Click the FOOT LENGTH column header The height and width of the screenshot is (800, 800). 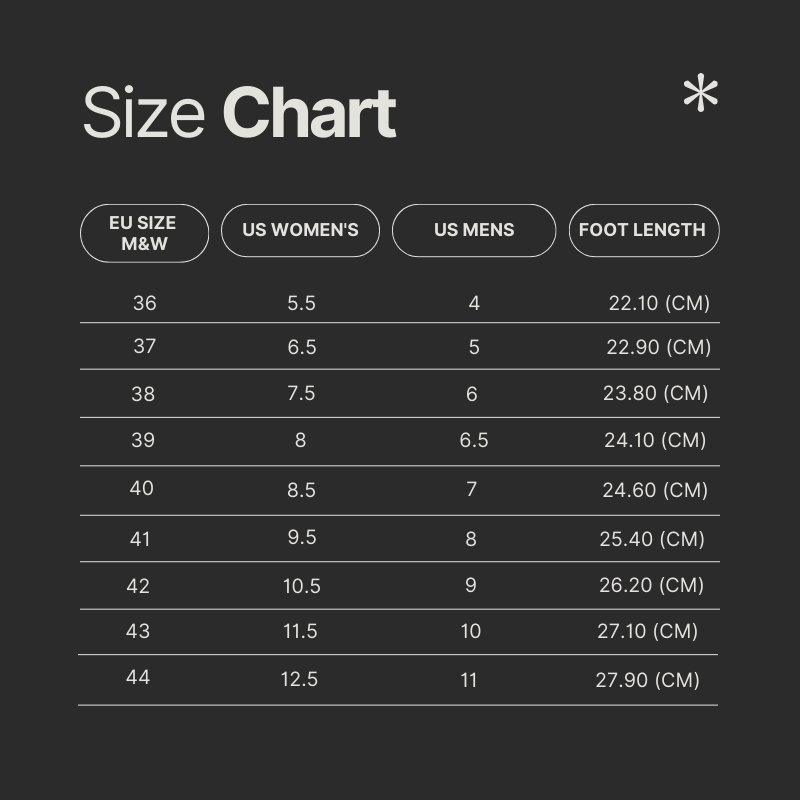644,231
